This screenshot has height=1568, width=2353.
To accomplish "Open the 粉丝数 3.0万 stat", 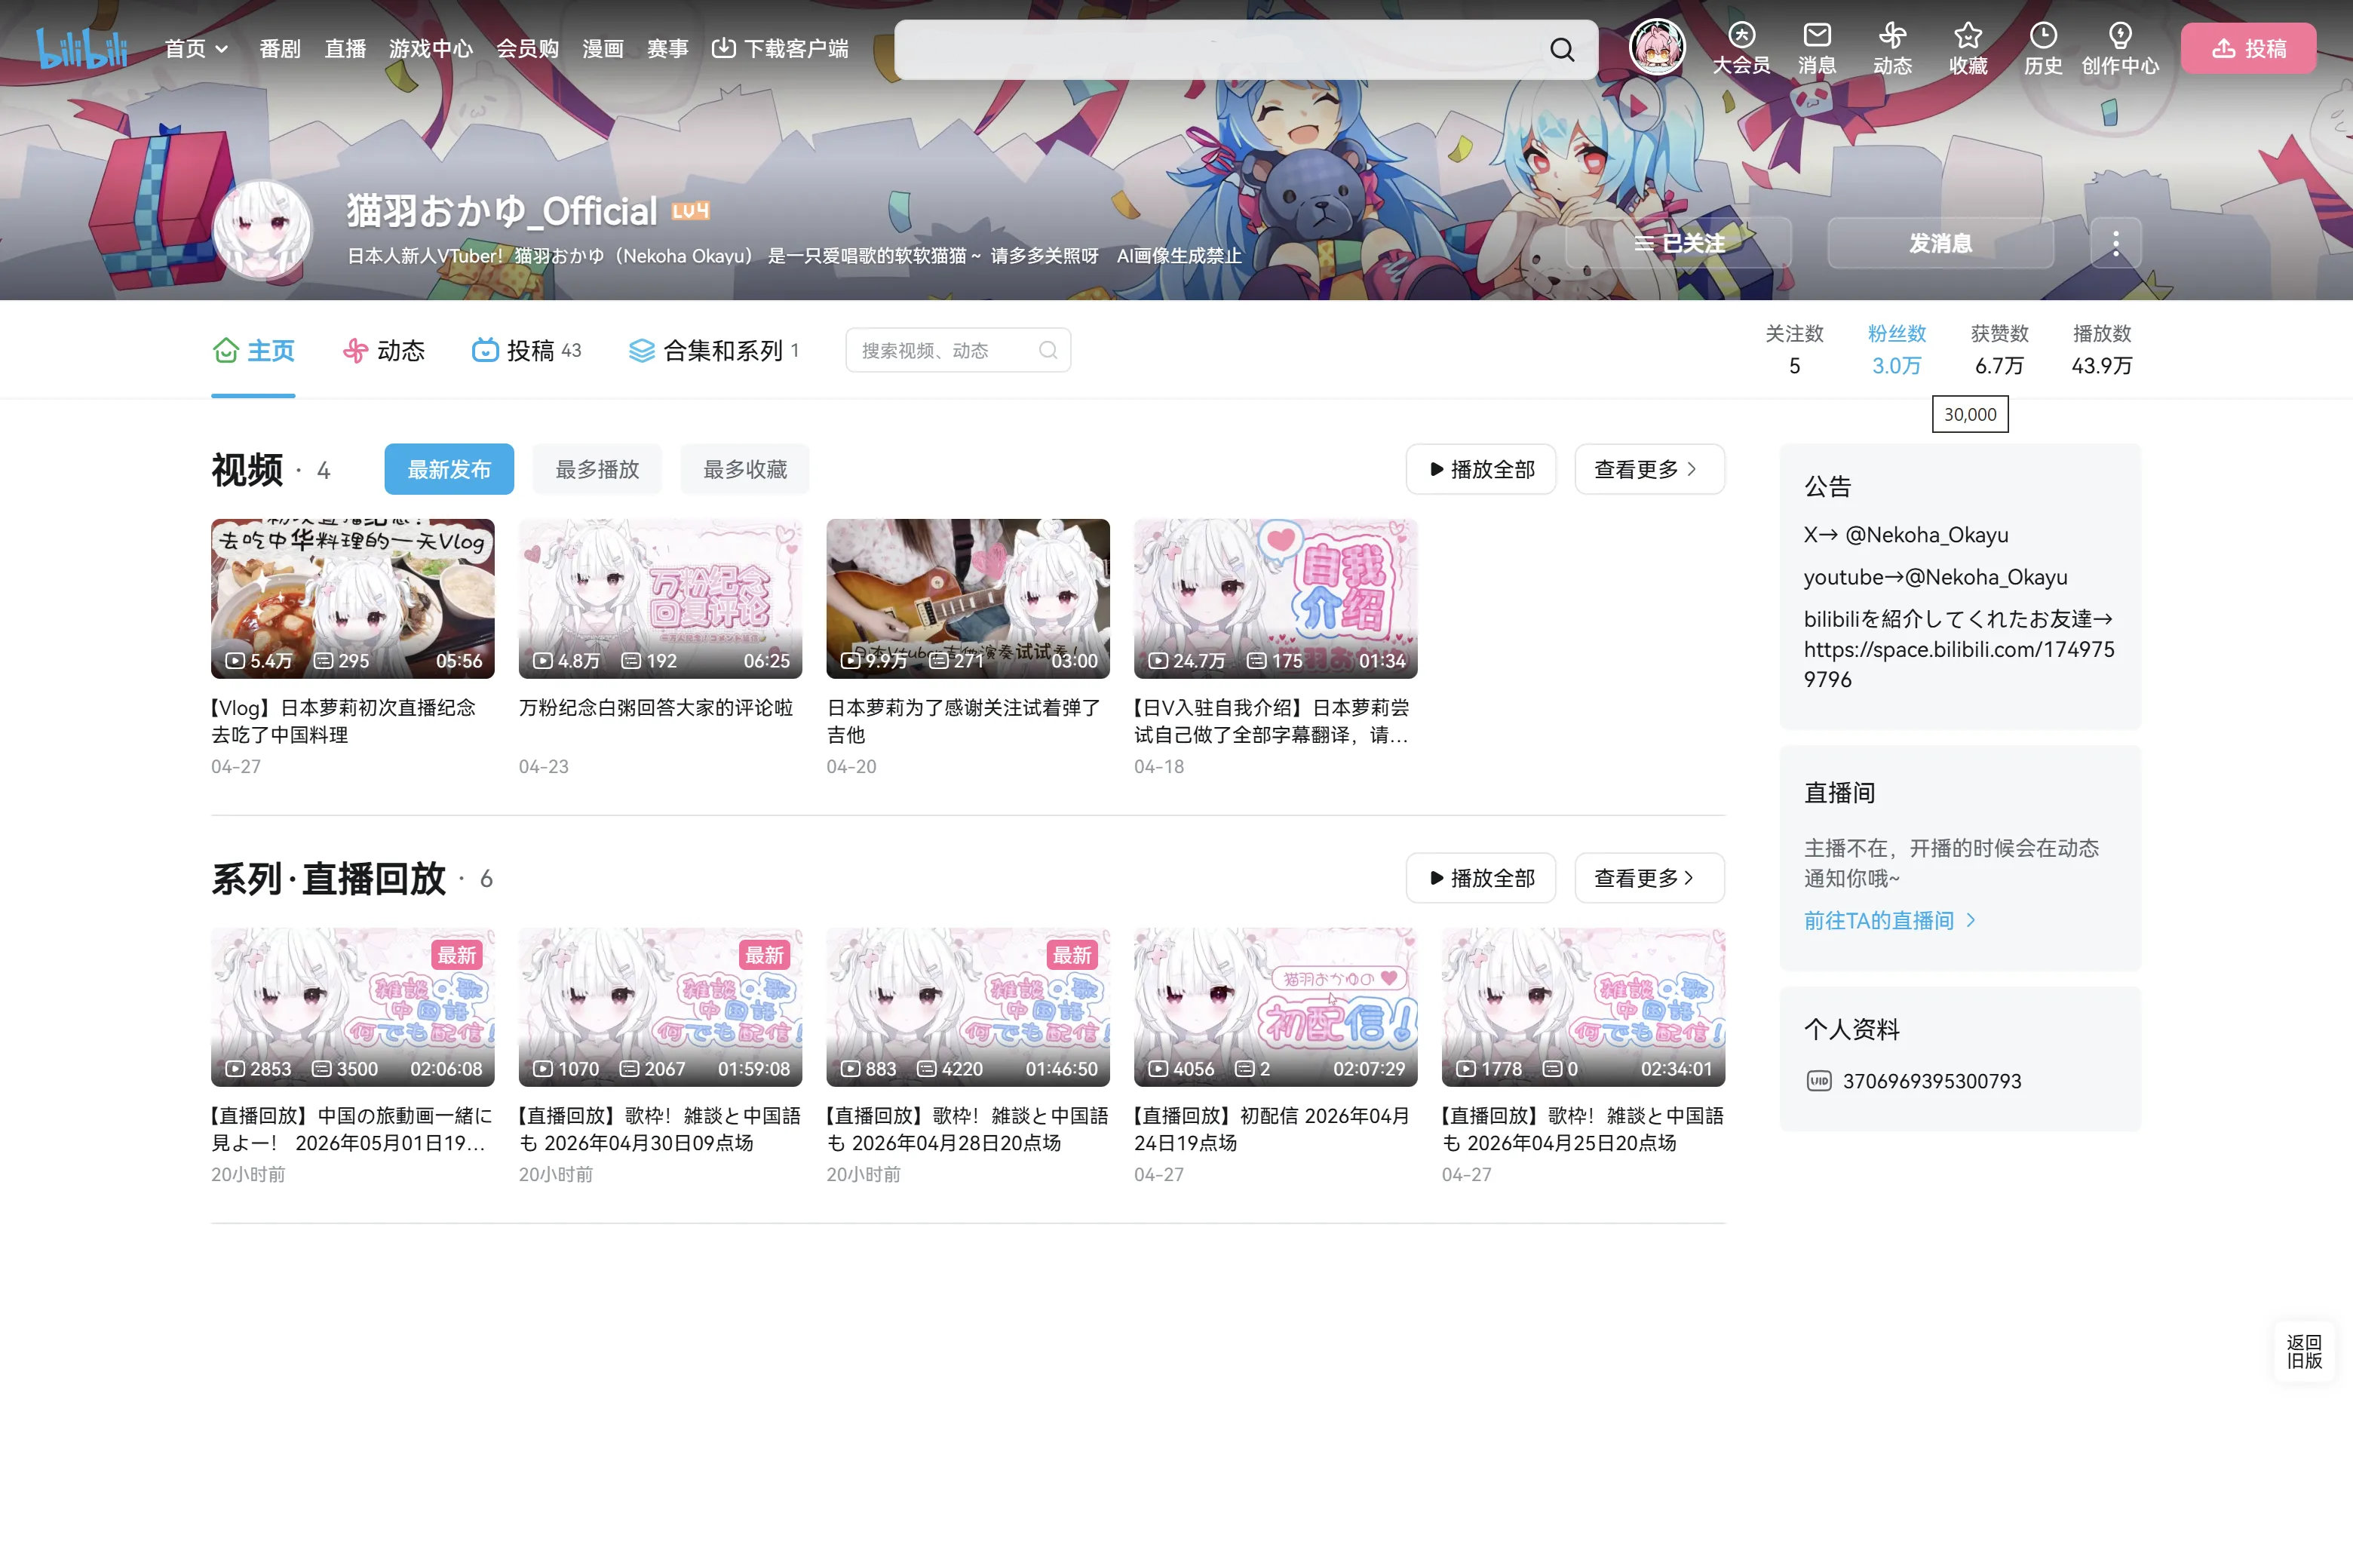I will (x=1896, y=350).
